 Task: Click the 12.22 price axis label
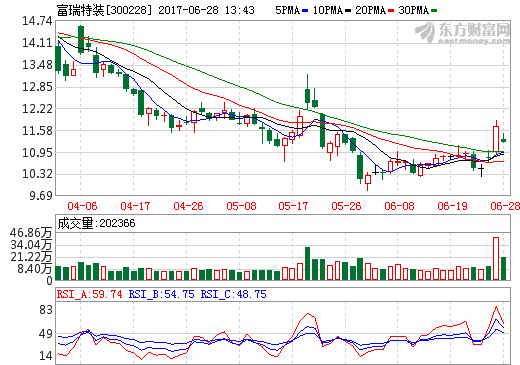pos(37,109)
